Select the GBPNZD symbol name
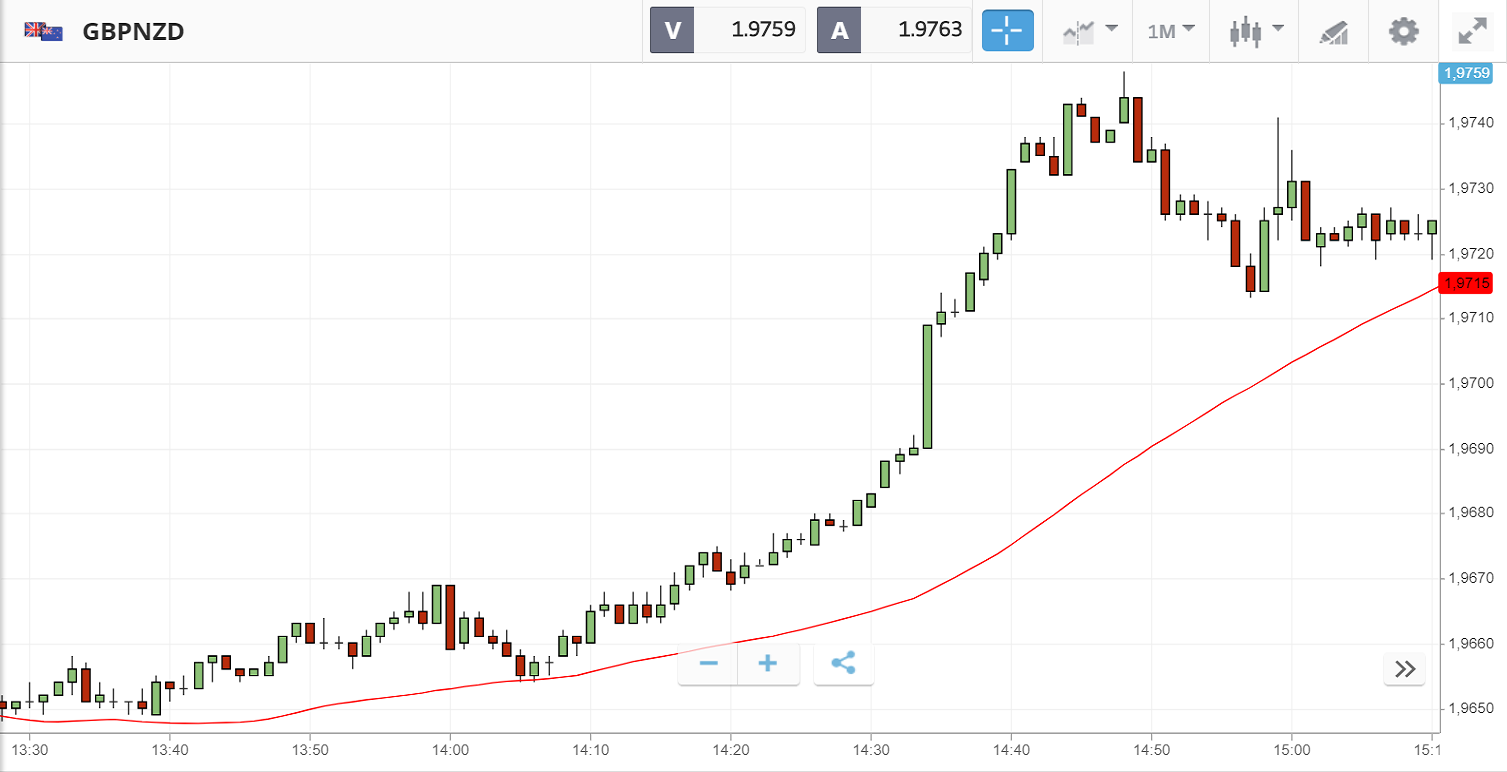The image size is (1507, 772). (x=133, y=31)
